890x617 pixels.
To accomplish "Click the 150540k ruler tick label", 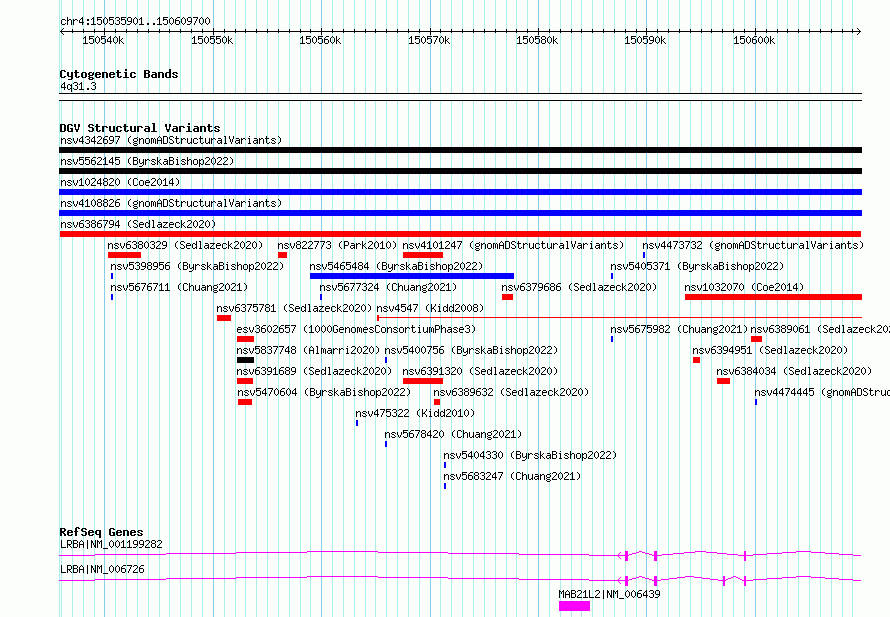I will click(x=103, y=40).
